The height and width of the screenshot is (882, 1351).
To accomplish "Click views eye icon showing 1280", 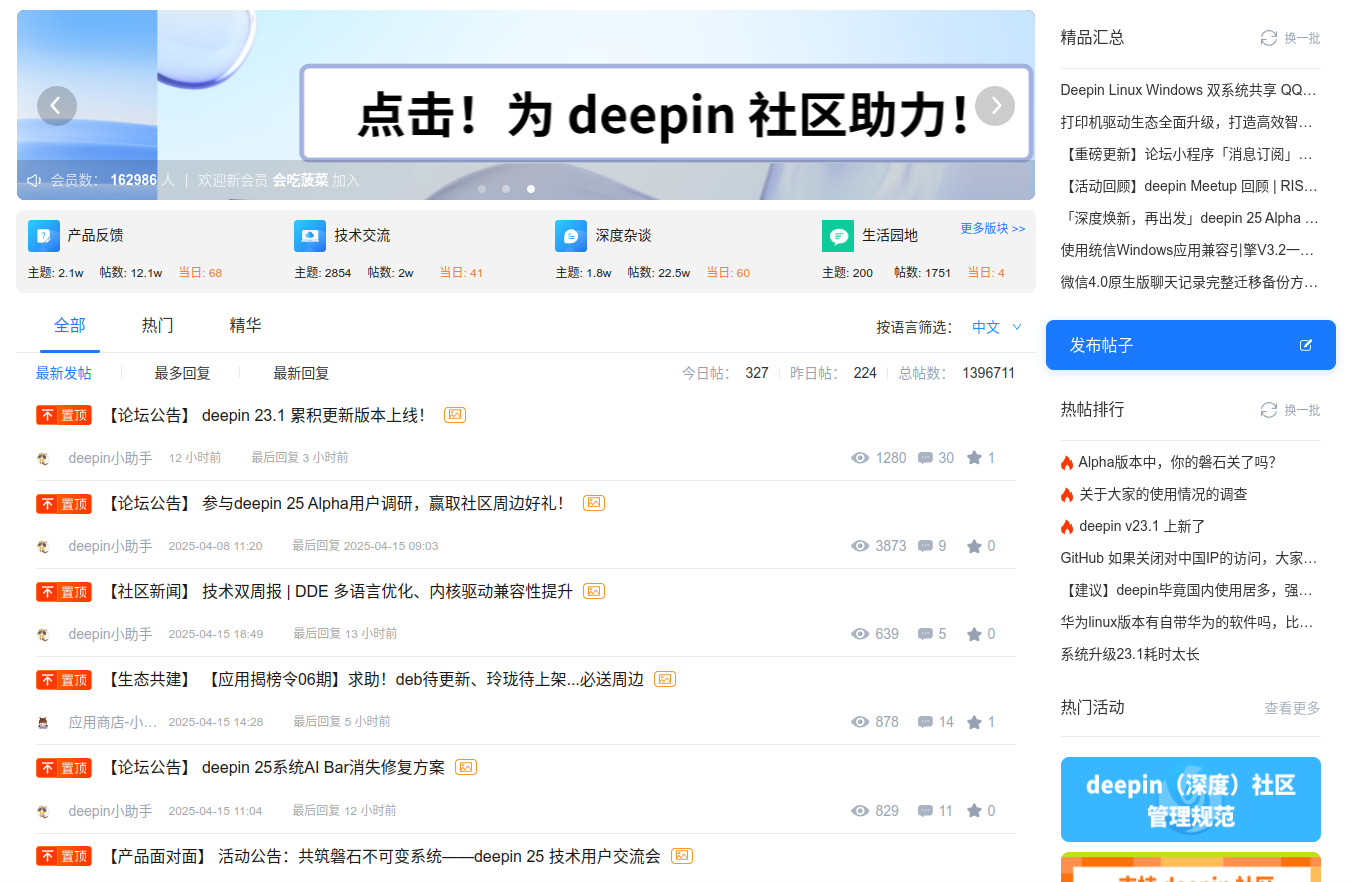I will click(x=860, y=458).
